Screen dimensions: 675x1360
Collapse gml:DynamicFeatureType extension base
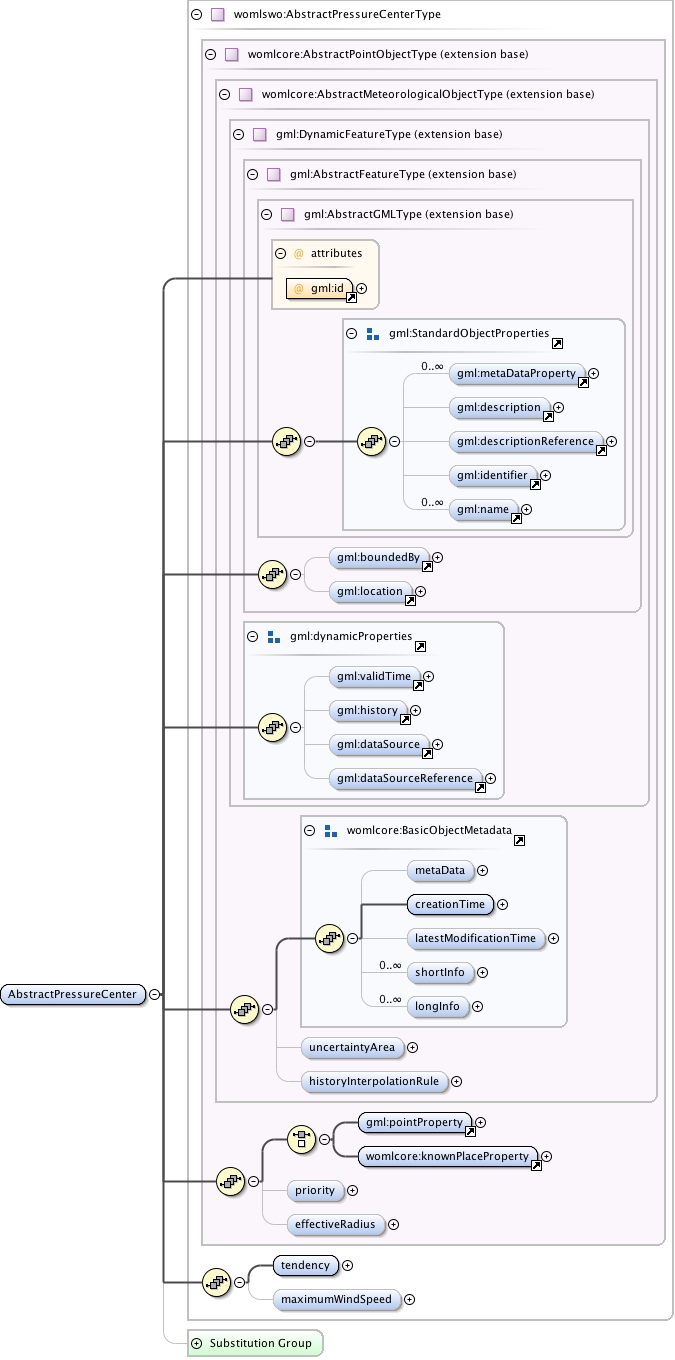pos(238,134)
